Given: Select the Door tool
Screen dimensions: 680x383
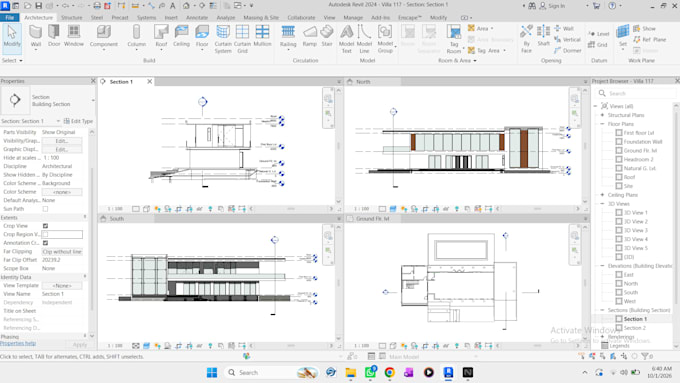Looking at the screenshot, I should click(54, 36).
